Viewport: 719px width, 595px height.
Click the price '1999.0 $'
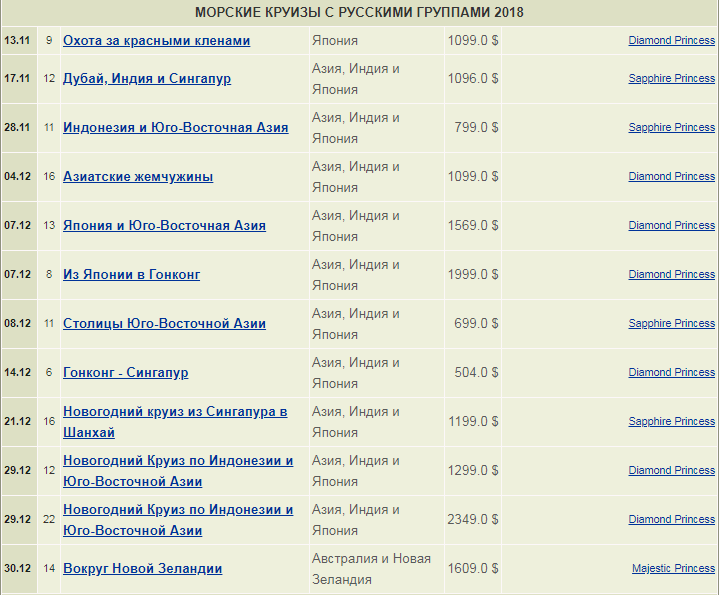click(473, 275)
